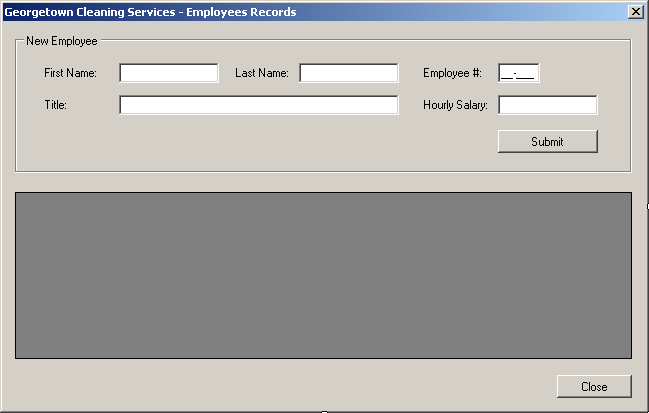Click into the Title text box
The image size is (649, 413).
[259, 105]
